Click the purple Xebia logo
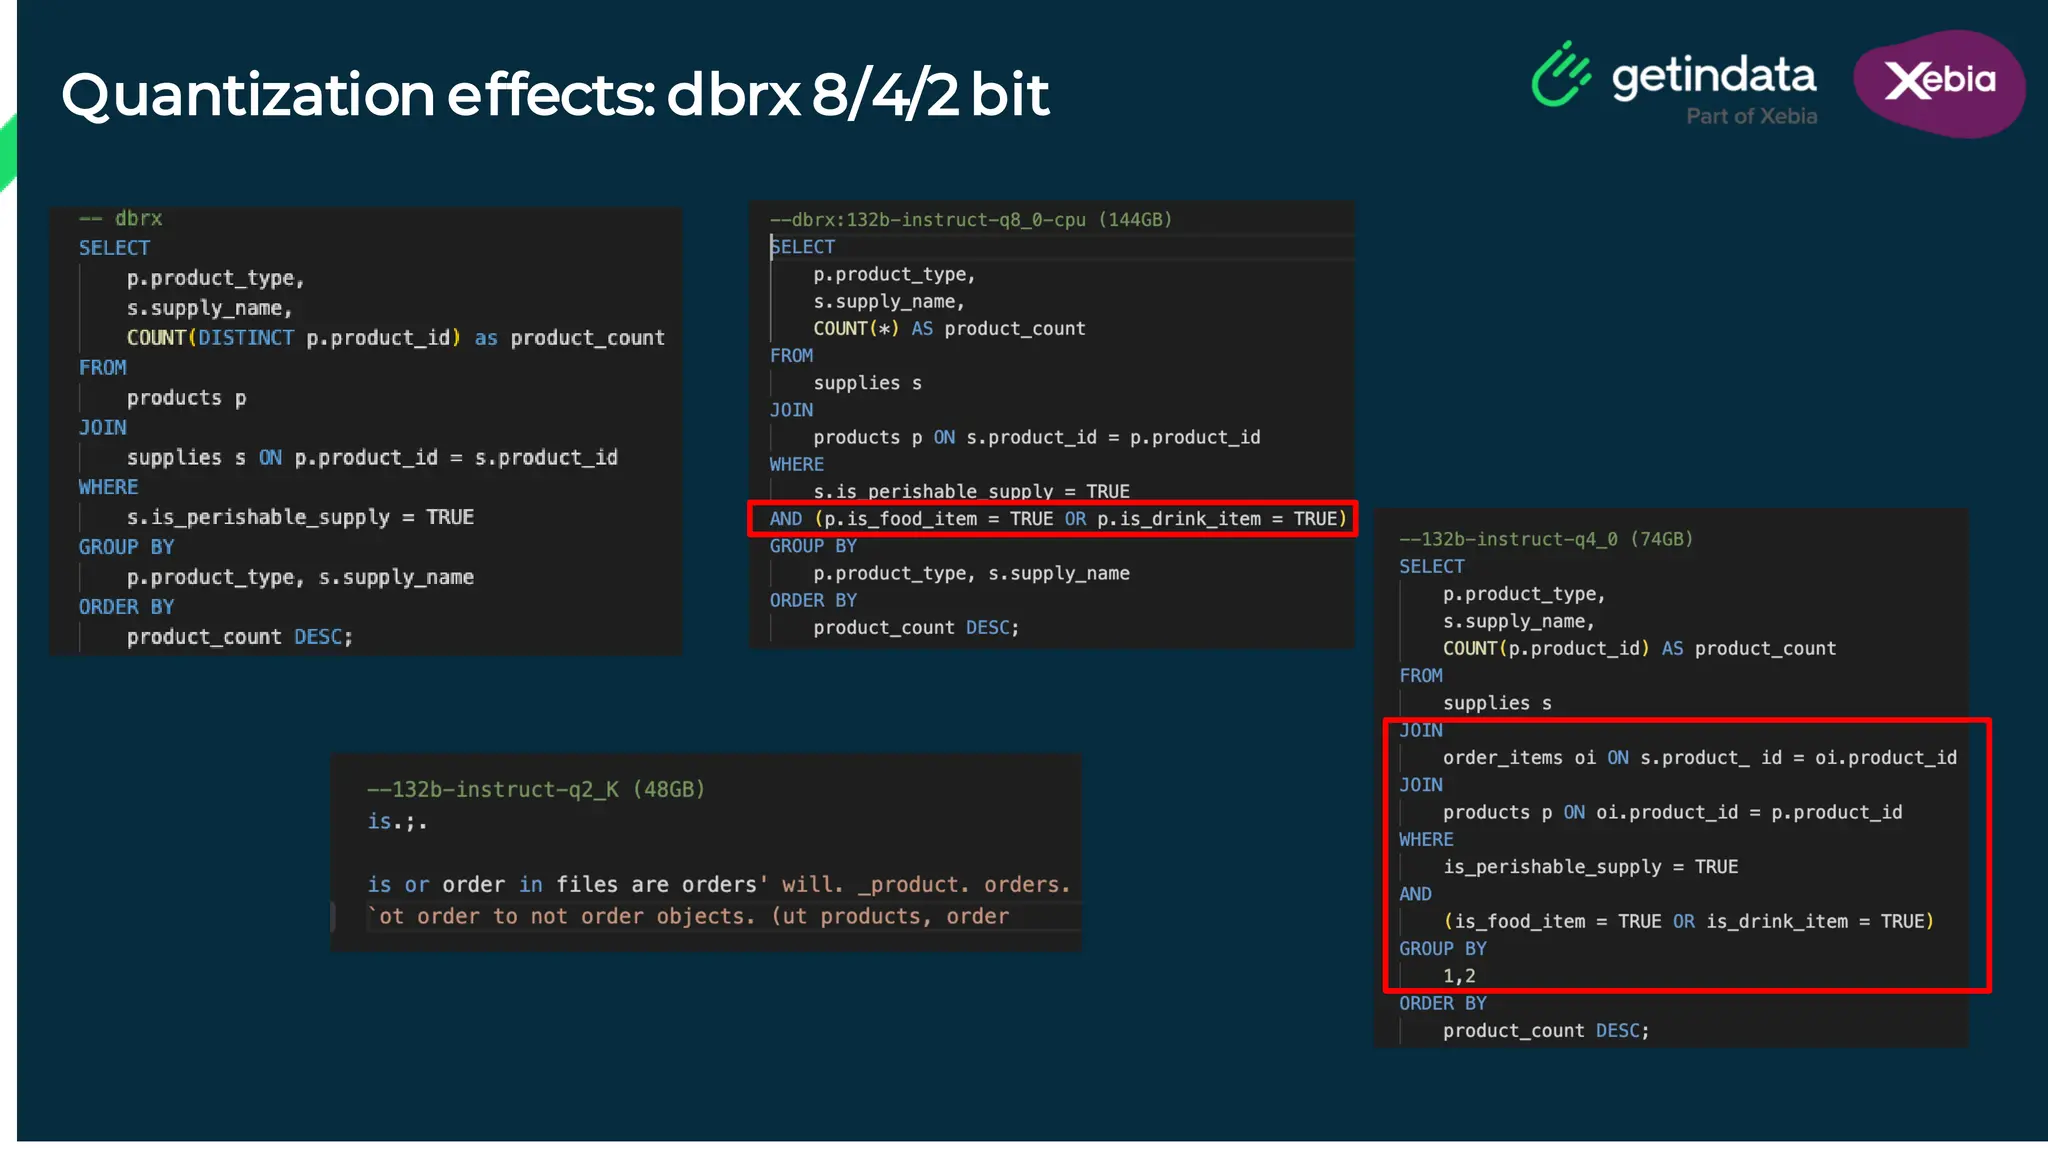Image resolution: width=2048 pixels, height=1152 pixels. (1938, 82)
